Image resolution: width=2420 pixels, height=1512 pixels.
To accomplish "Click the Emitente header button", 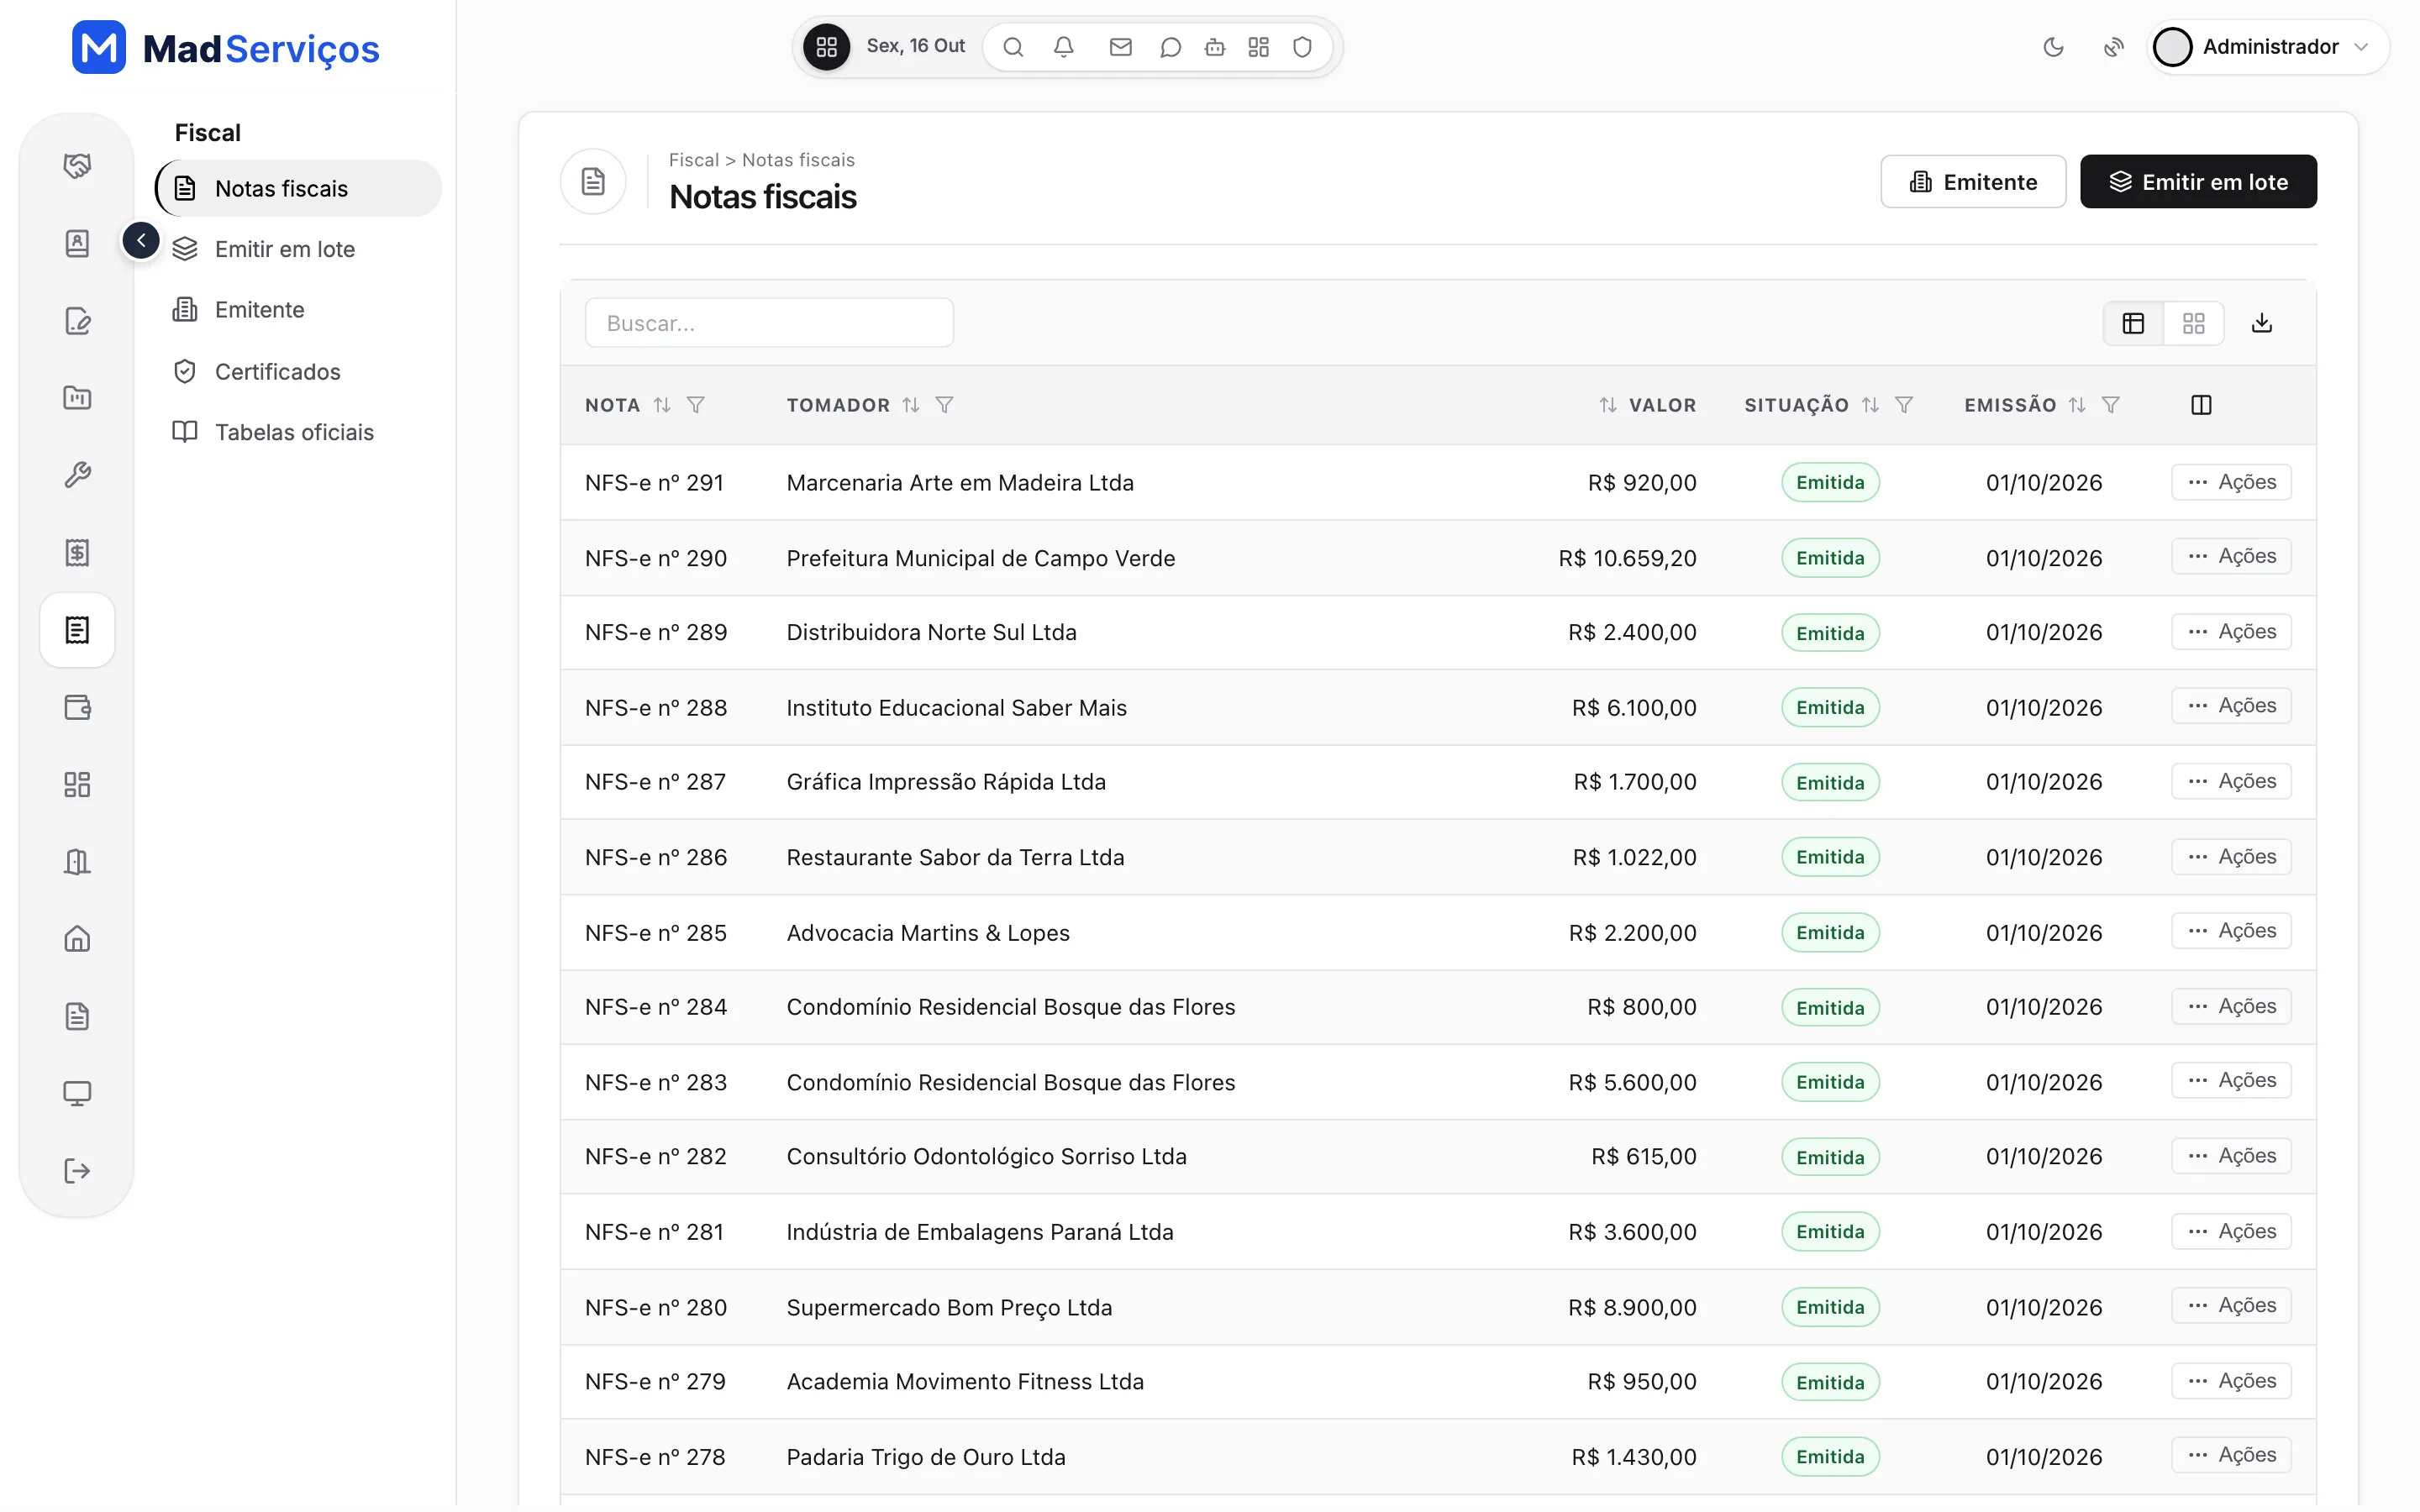I will [1972, 182].
